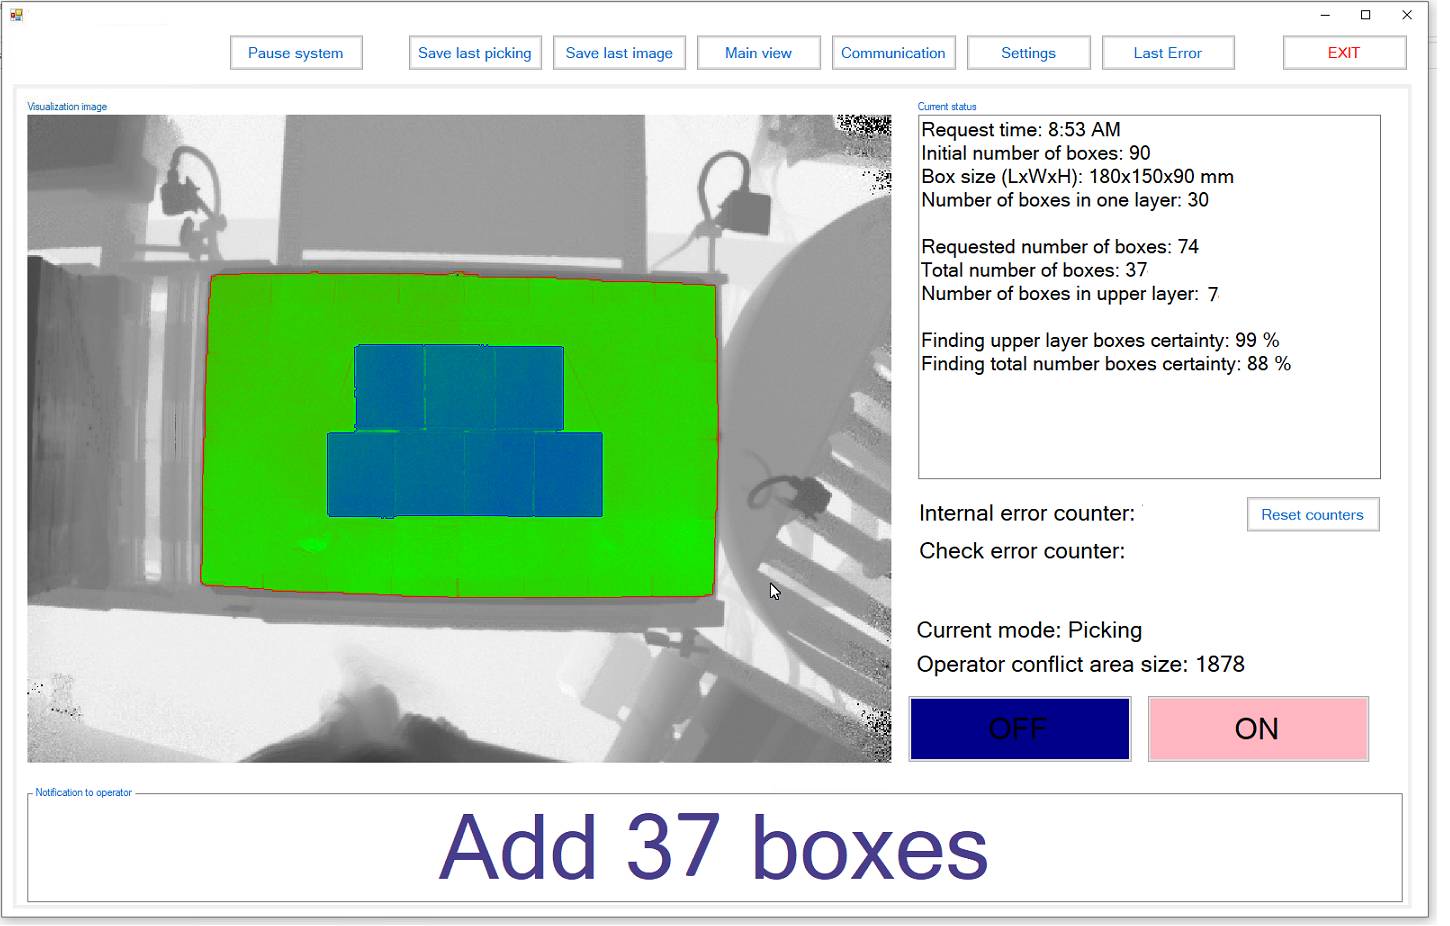Reset counters button click
This screenshot has height=926, width=1450.
1312,514
